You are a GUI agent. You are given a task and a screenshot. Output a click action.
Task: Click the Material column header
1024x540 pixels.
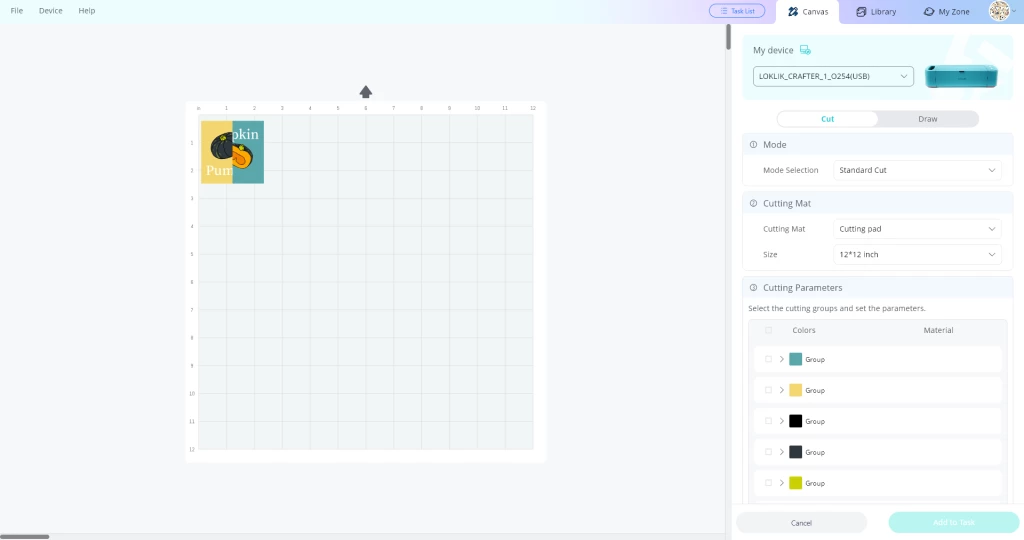point(938,330)
